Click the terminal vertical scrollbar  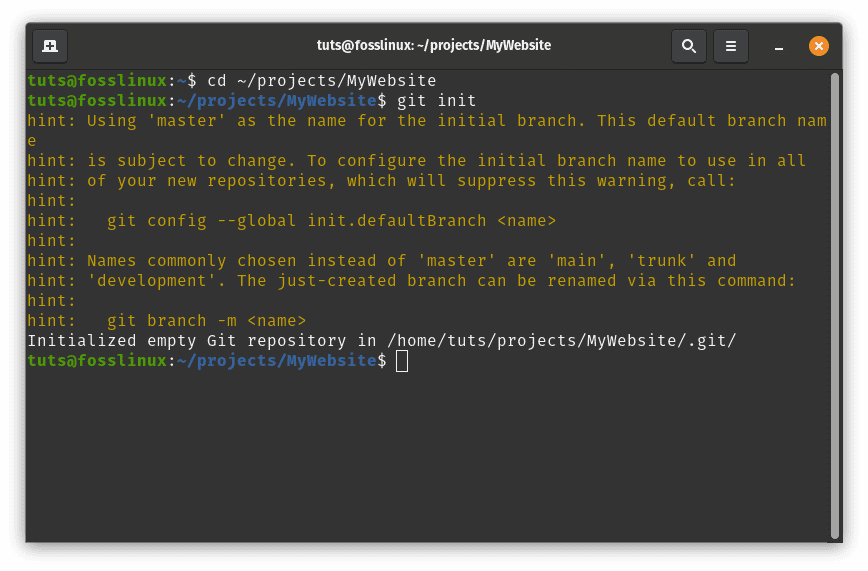coord(835,306)
